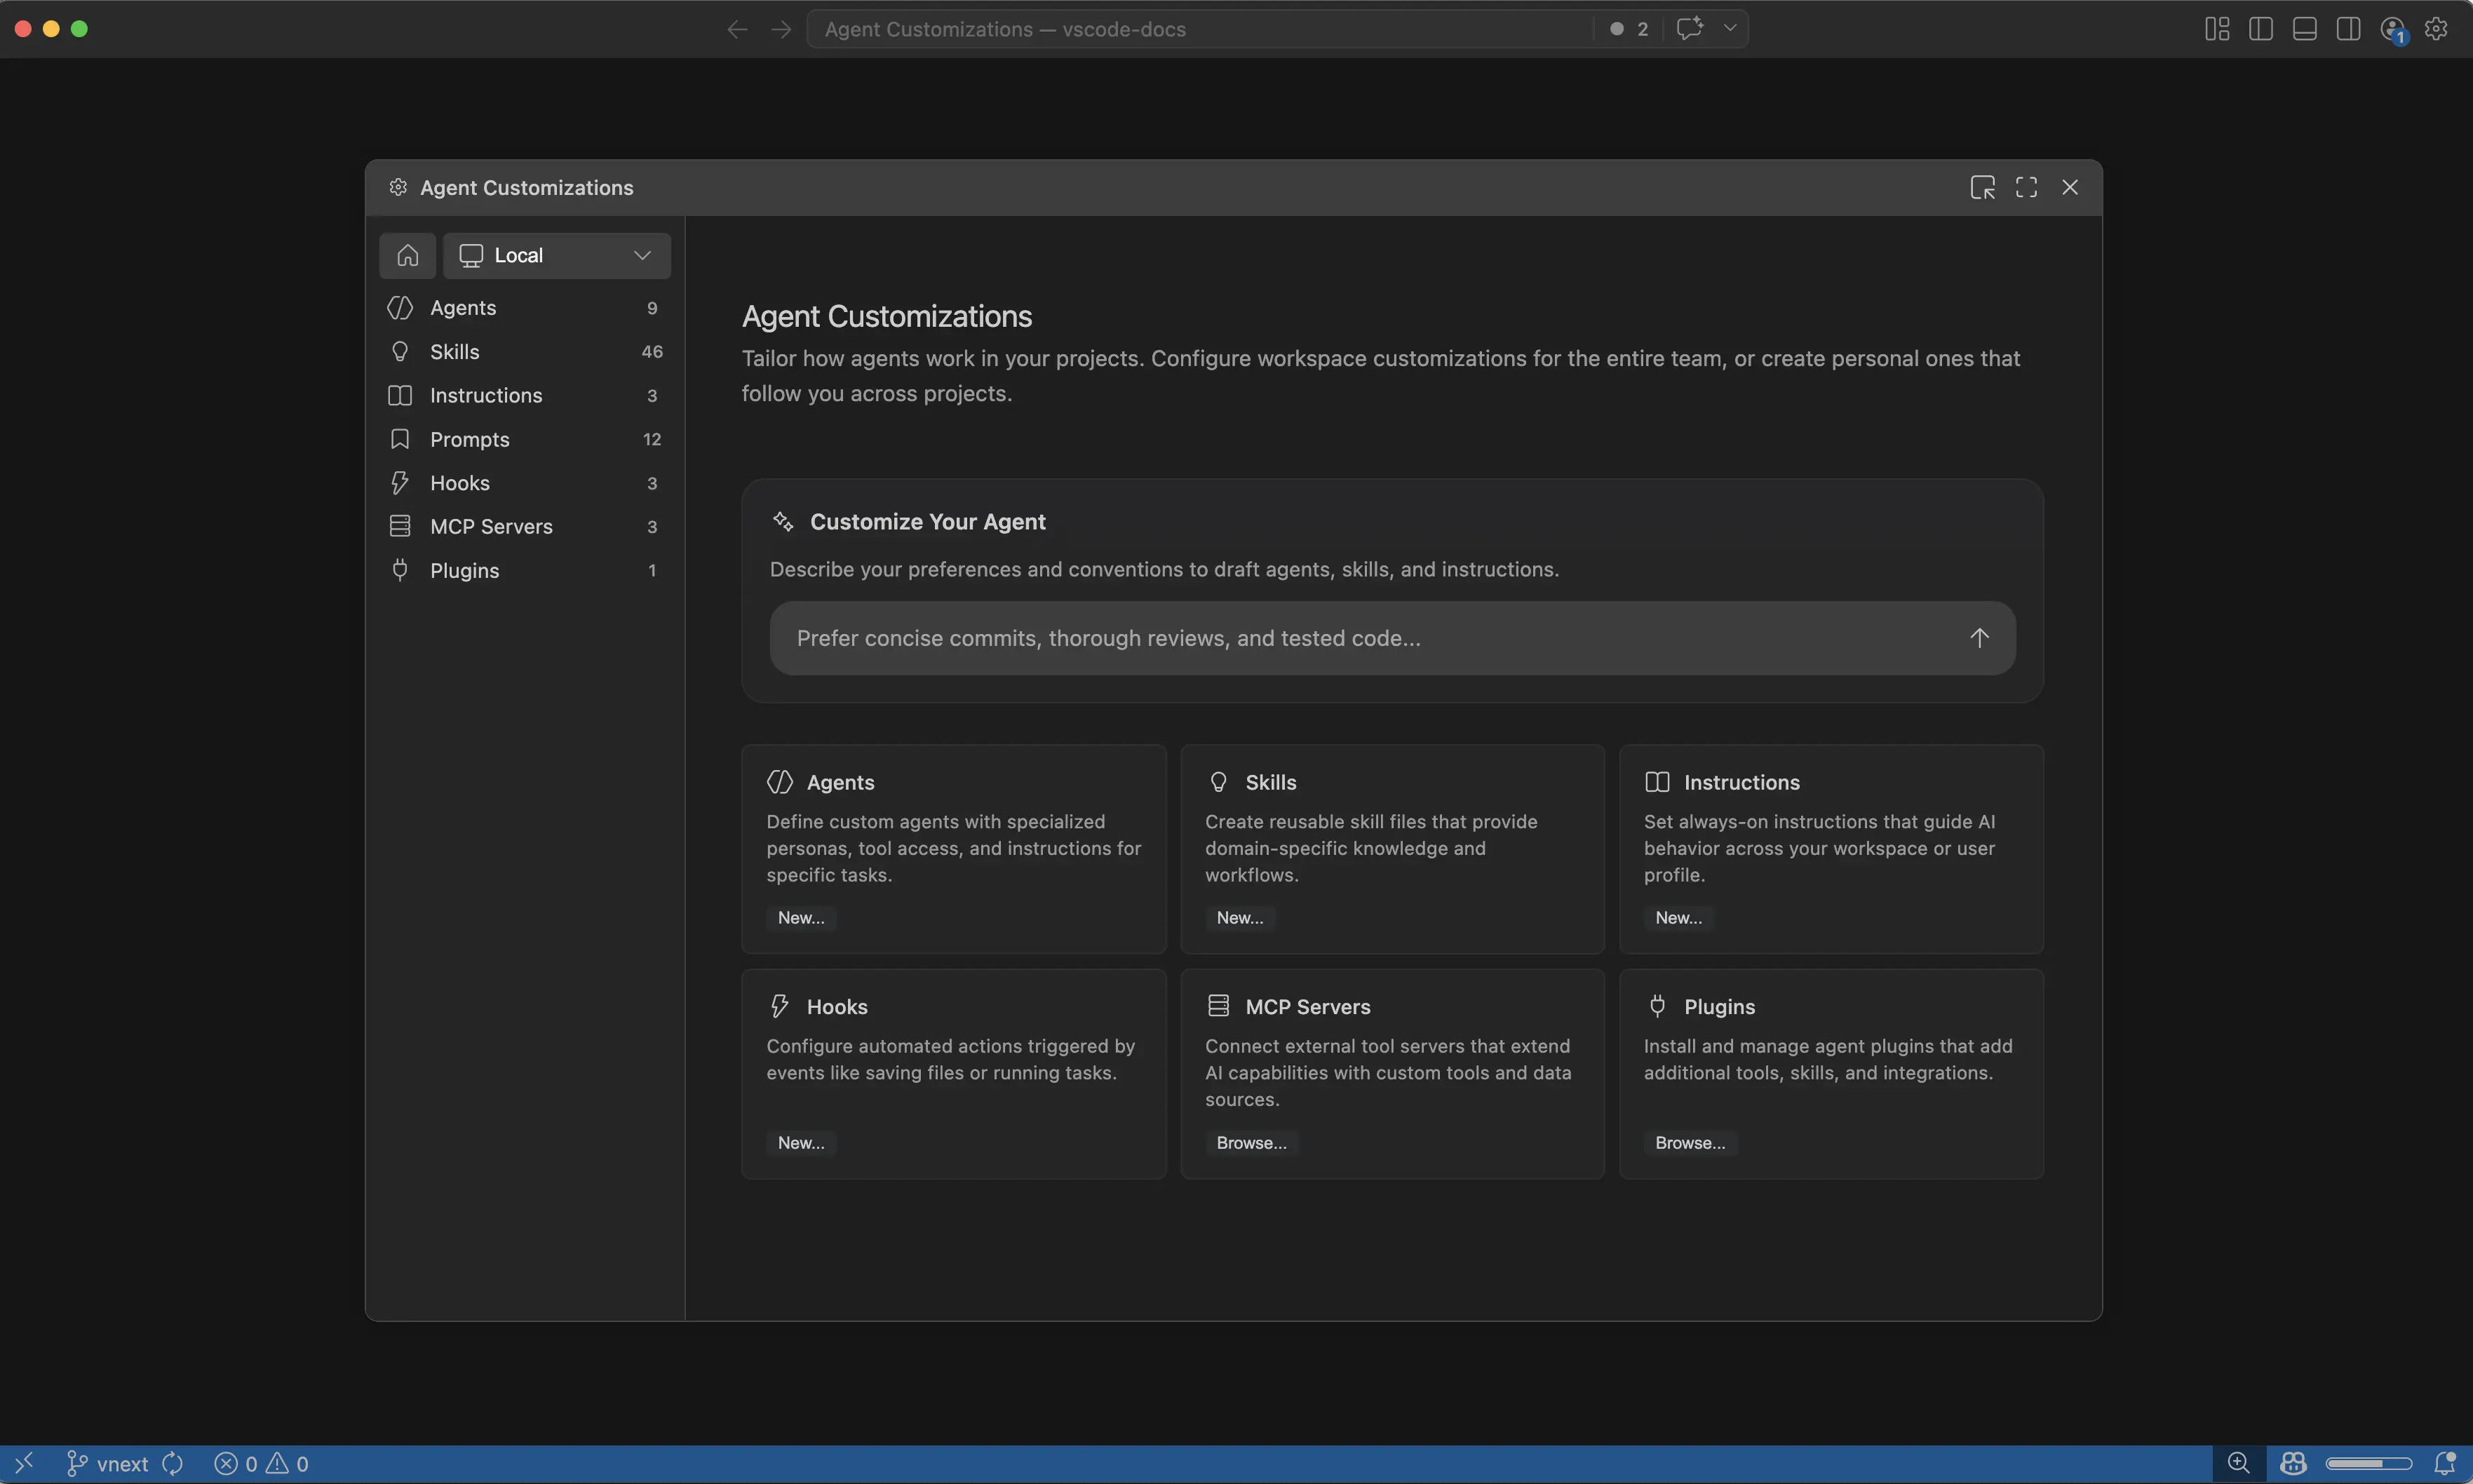The height and width of the screenshot is (1484, 2473).
Task: Click the home icon in the panel
Action: click(x=406, y=255)
